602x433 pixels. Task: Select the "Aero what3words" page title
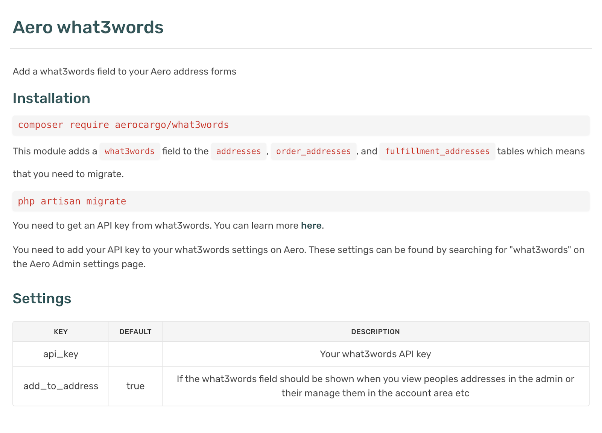tap(88, 28)
